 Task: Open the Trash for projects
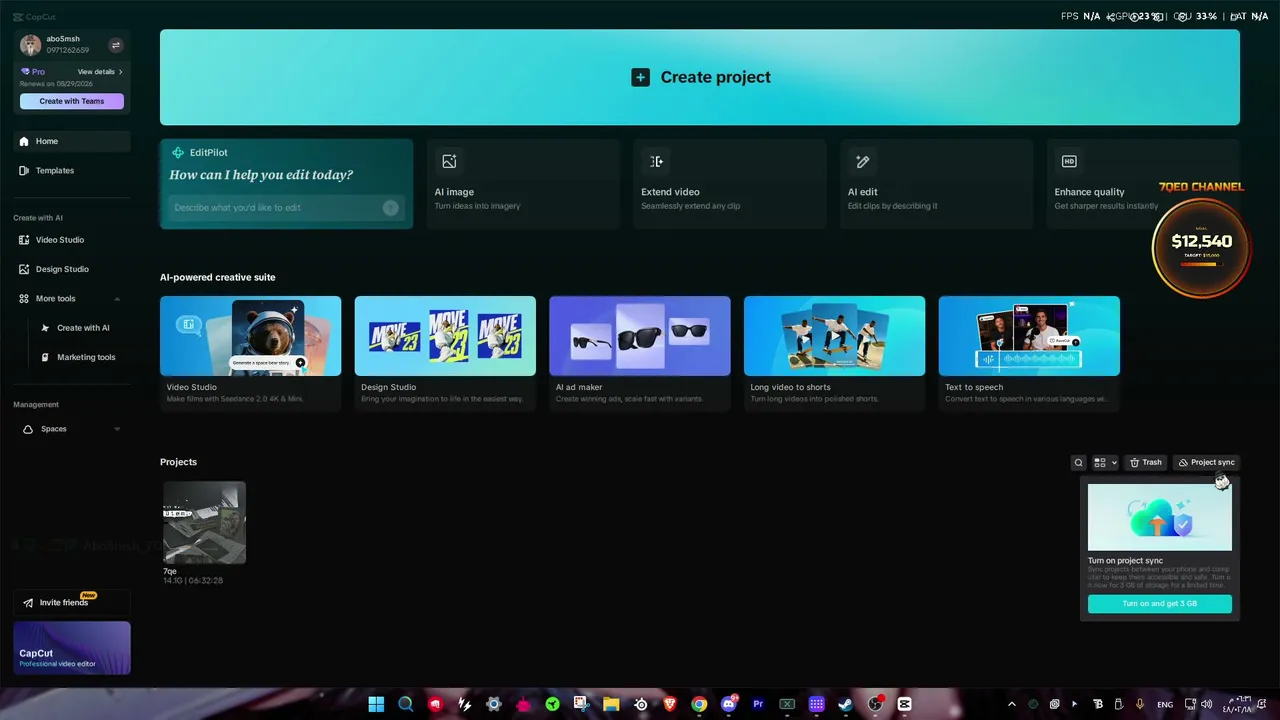[x=1146, y=463]
